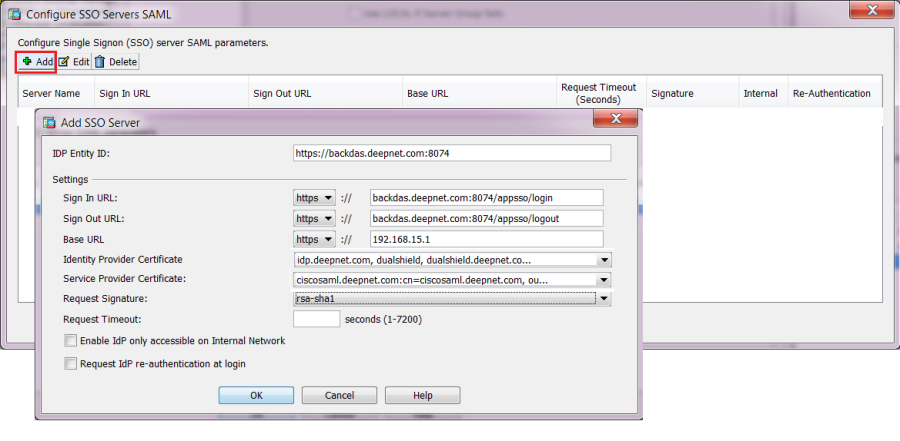Close the Add SSO Server dialog
This screenshot has height=441, width=900.
616,119
